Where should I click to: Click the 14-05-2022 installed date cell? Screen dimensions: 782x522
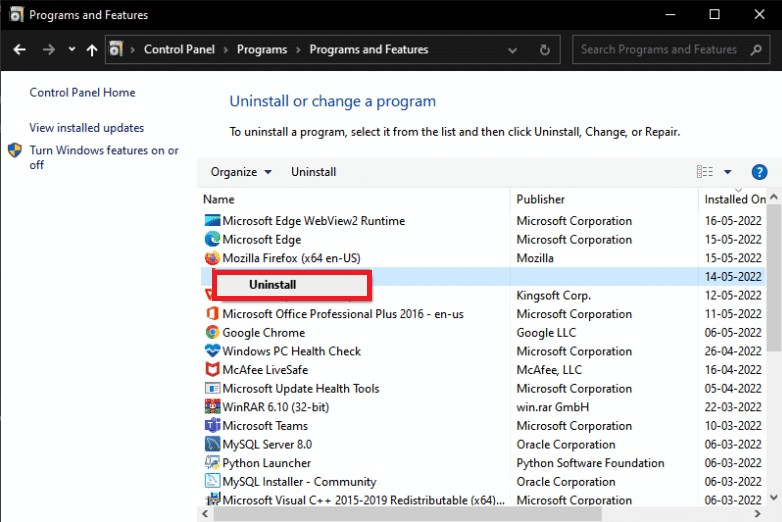[x=733, y=277]
